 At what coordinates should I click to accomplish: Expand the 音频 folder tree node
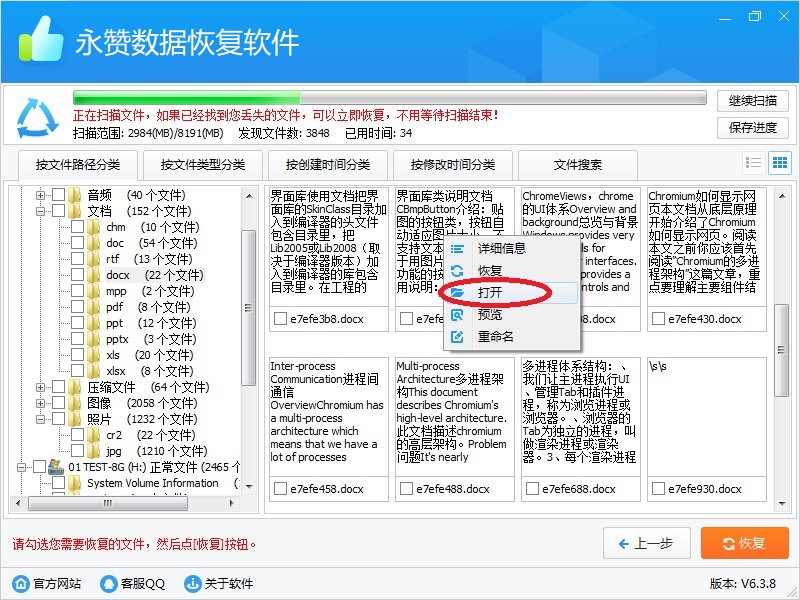click(x=42, y=195)
